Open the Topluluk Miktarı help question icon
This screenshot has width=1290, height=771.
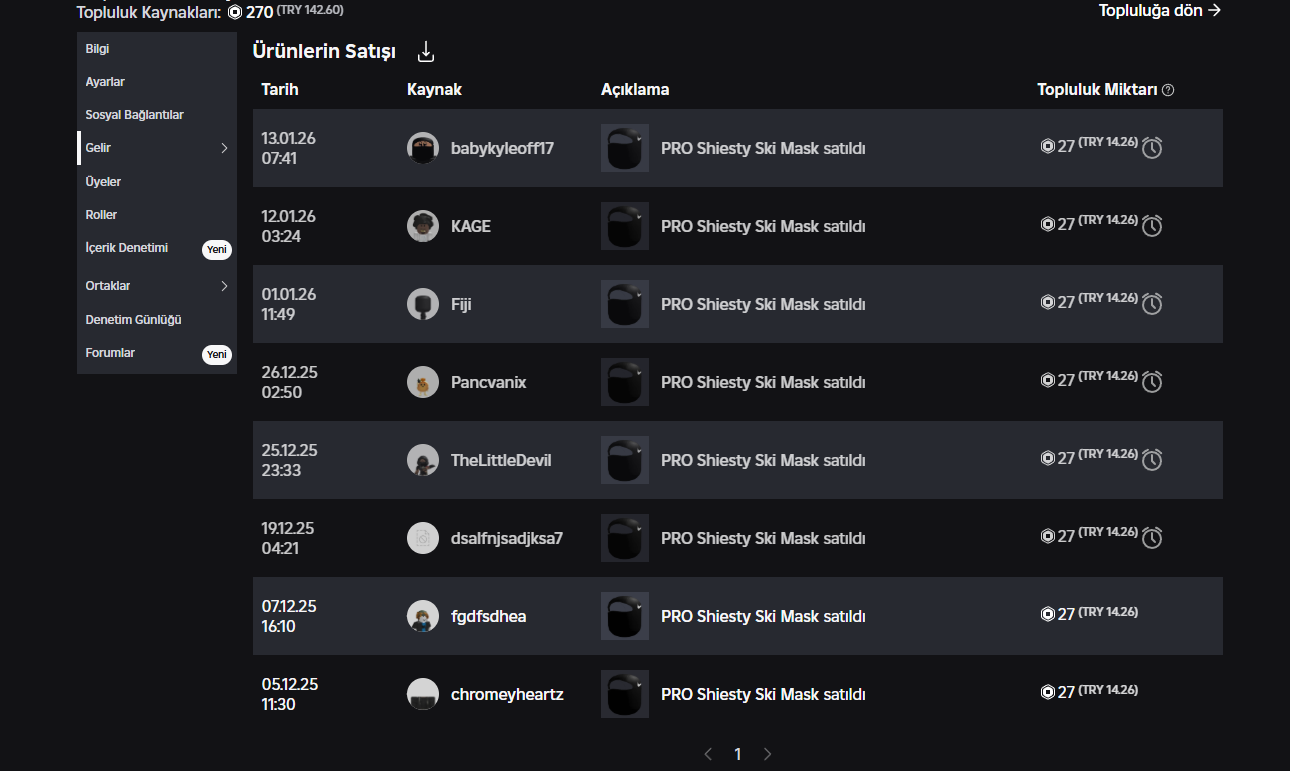pyautogui.click(x=1168, y=90)
